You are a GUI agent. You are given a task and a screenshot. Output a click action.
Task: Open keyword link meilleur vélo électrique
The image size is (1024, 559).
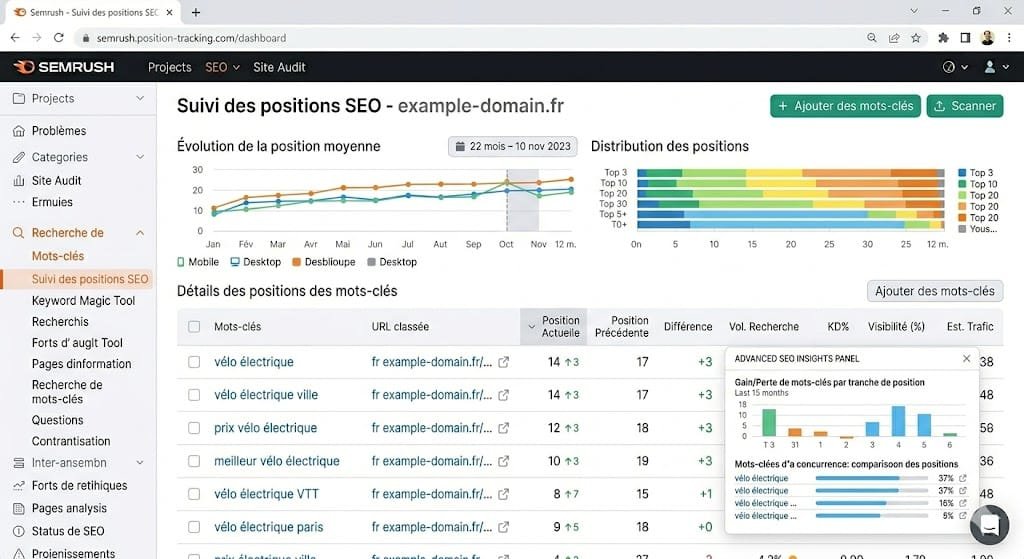point(277,461)
